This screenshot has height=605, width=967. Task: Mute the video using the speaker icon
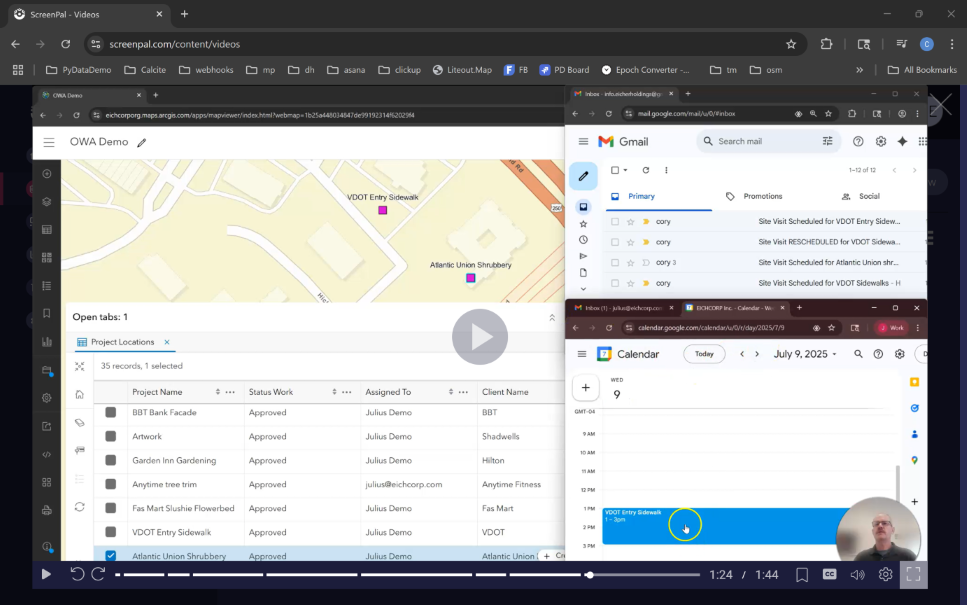(857, 574)
